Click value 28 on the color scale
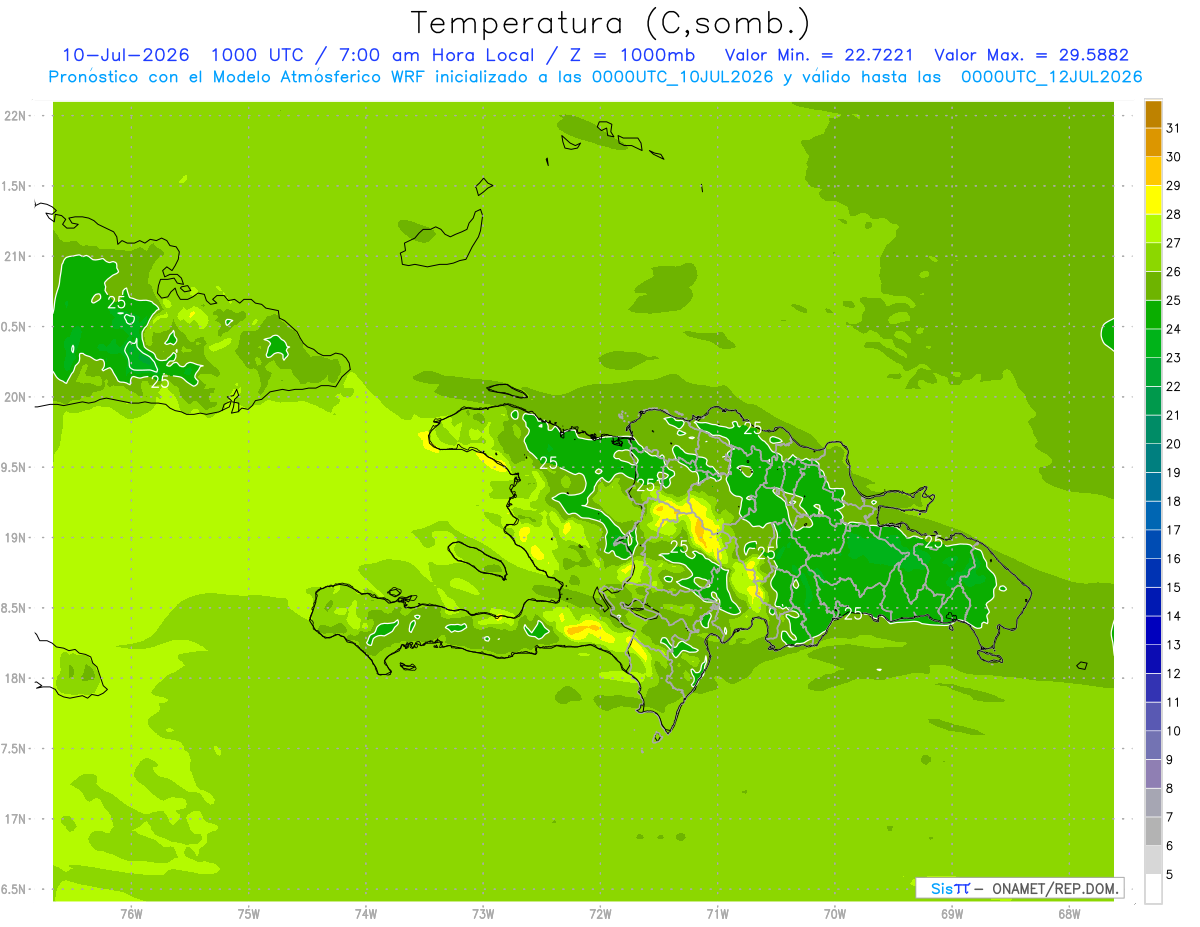Viewport: 1200px width, 927px height. click(1174, 214)
